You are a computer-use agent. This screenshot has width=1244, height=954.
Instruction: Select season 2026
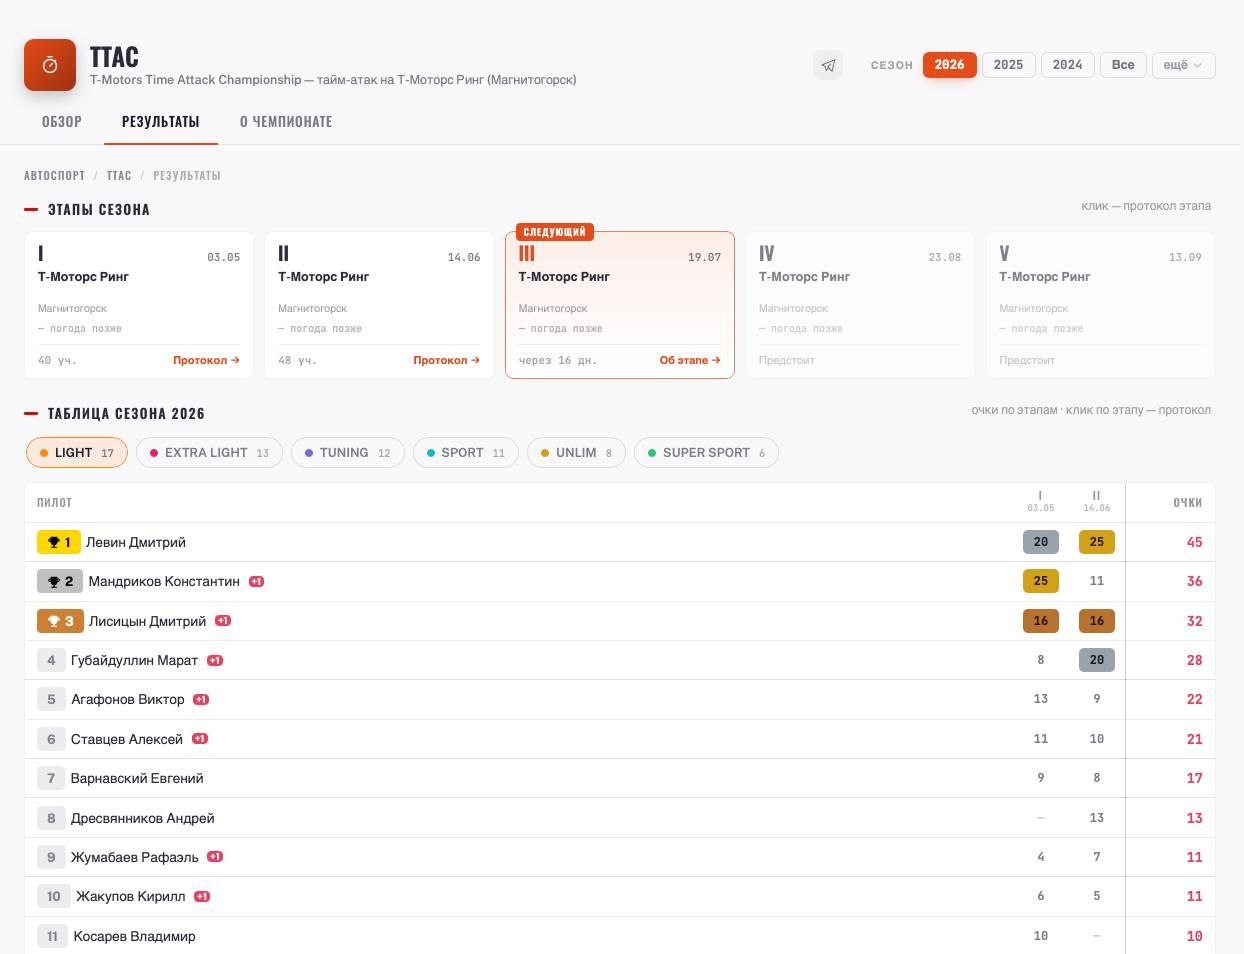click(949, 65)
